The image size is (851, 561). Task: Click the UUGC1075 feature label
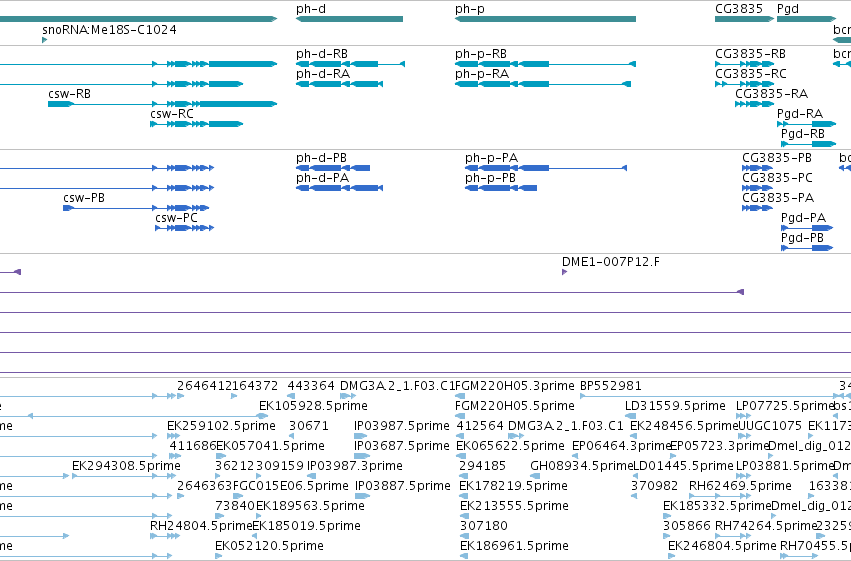pyautogui.click(x=770, y=426)
